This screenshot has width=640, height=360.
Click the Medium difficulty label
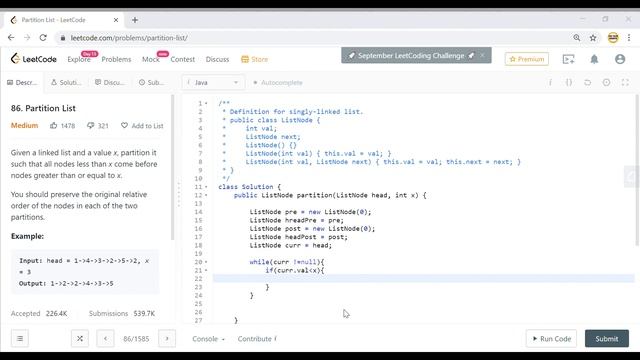[24, 125]
